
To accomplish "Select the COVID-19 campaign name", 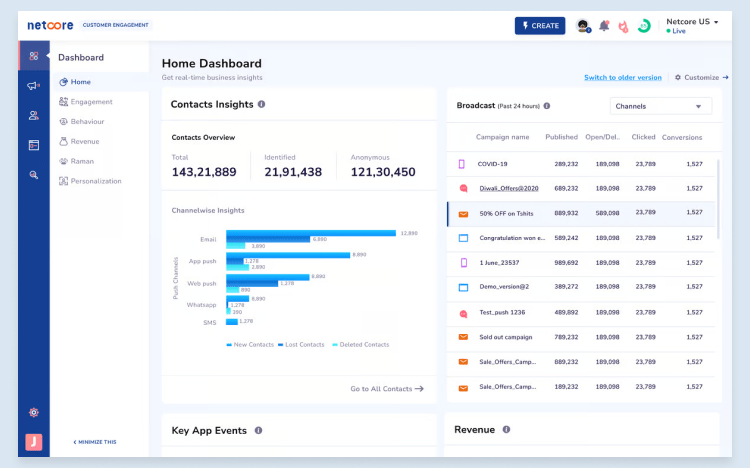I will [x=492, y=164].
